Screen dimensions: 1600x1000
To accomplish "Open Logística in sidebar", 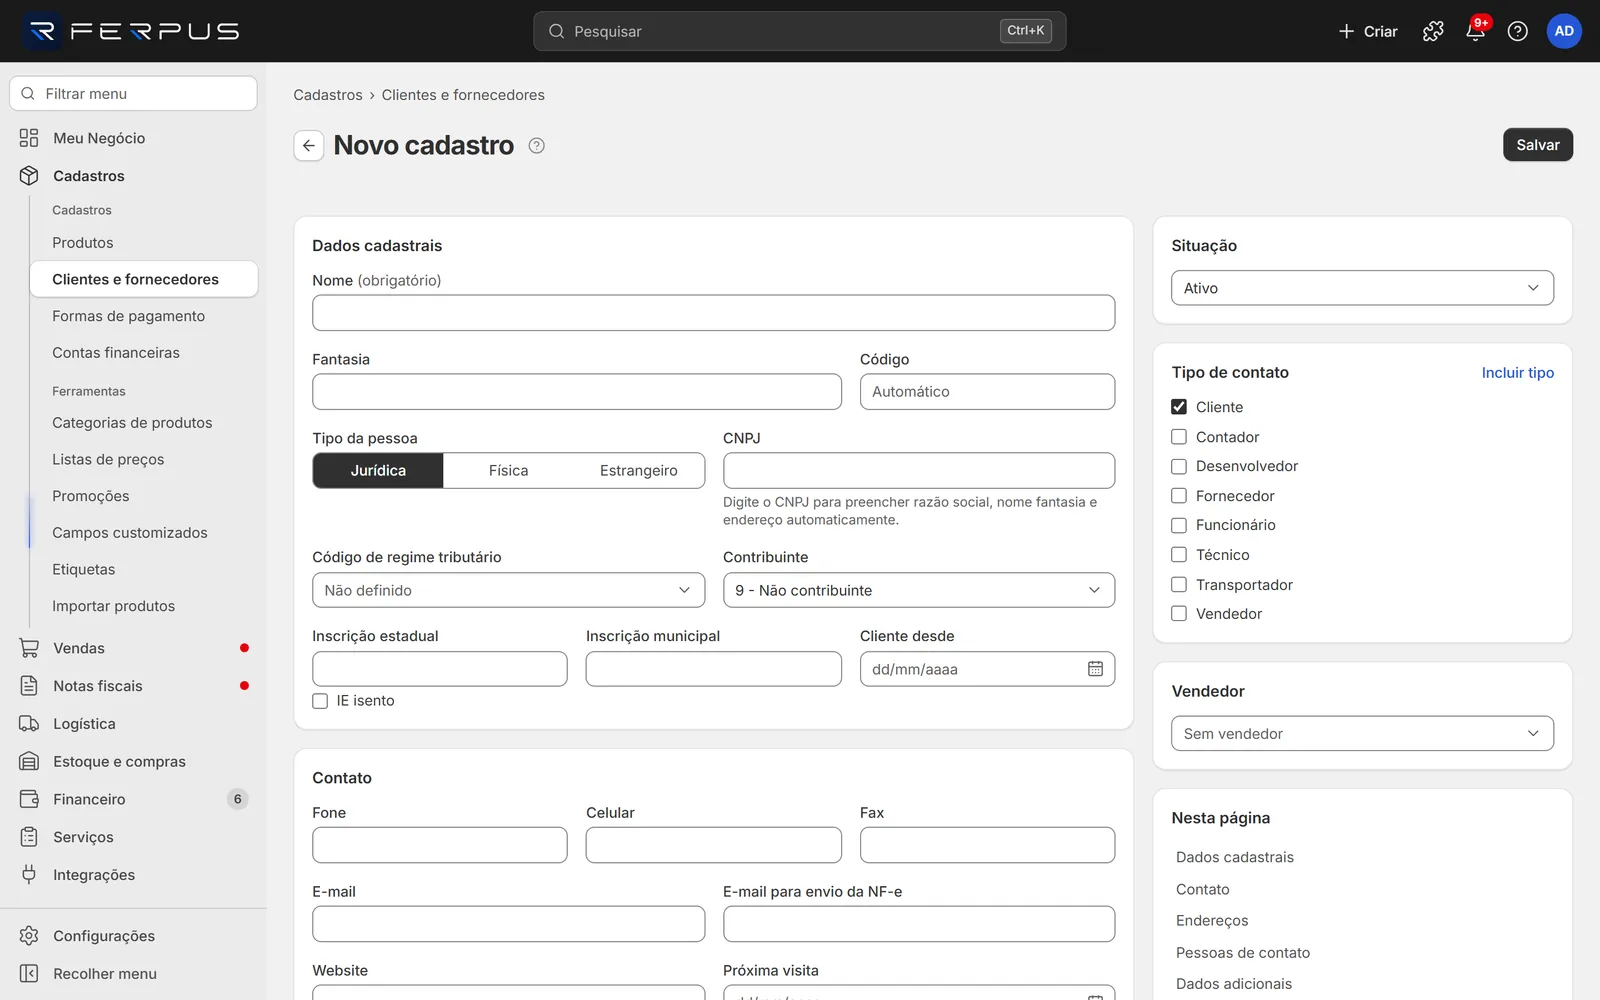I will coord(134,724).
